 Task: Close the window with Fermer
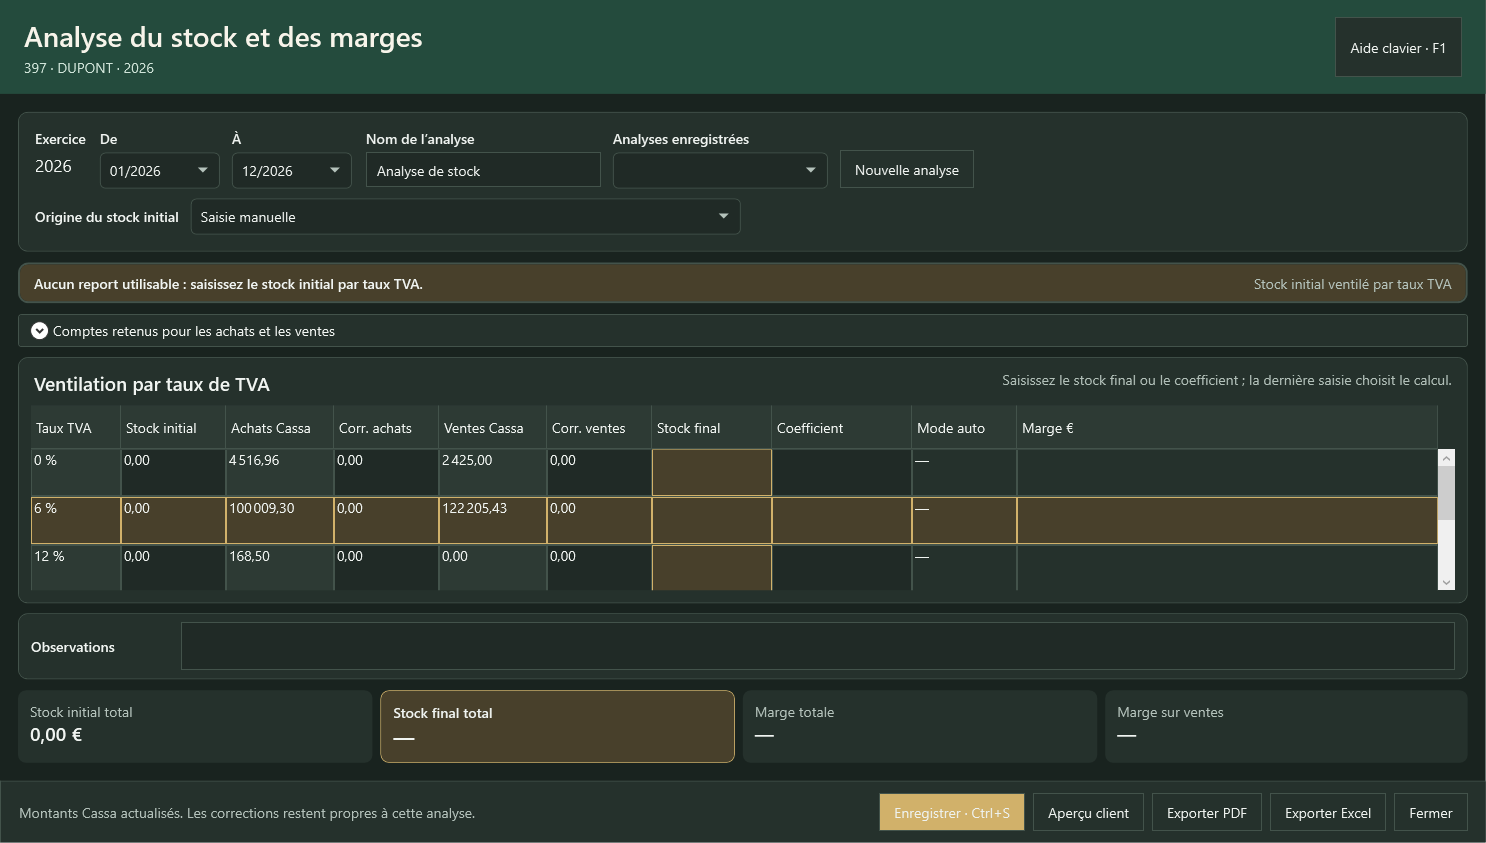coord(1431,813)
